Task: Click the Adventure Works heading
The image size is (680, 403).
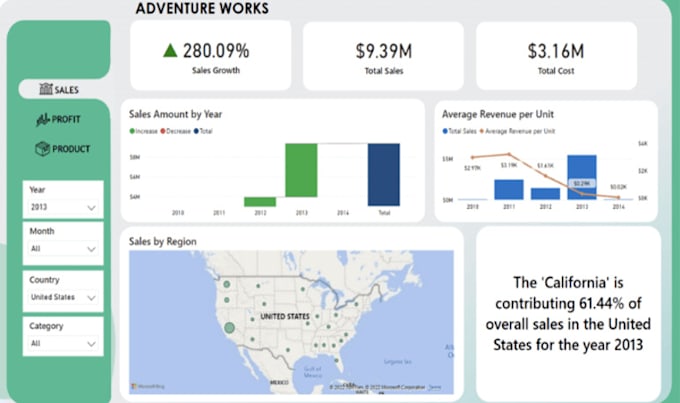Action: tap(202, 8)
